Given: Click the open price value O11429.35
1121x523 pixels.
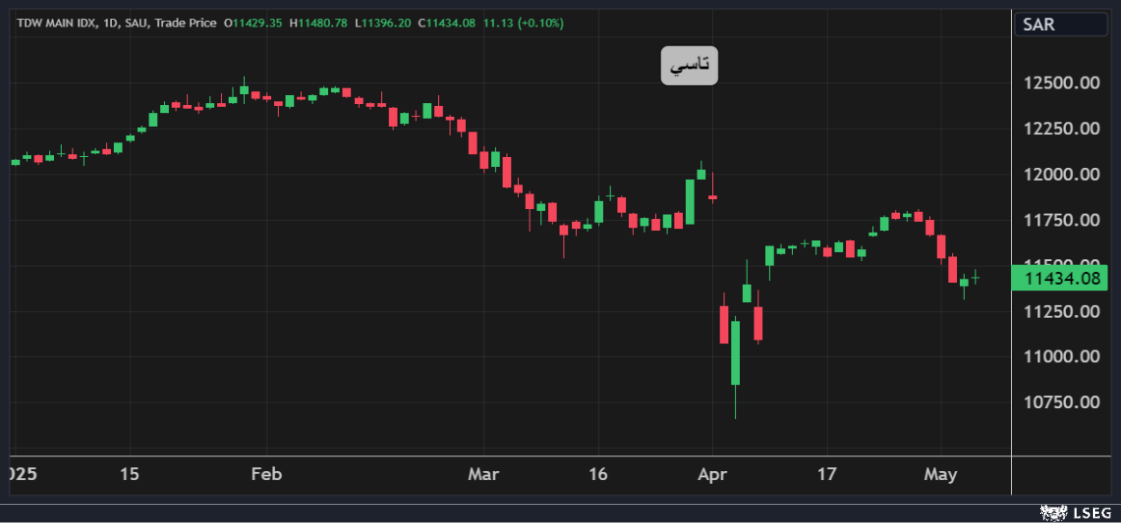Looking at the screenshot, I should (254, 22).
